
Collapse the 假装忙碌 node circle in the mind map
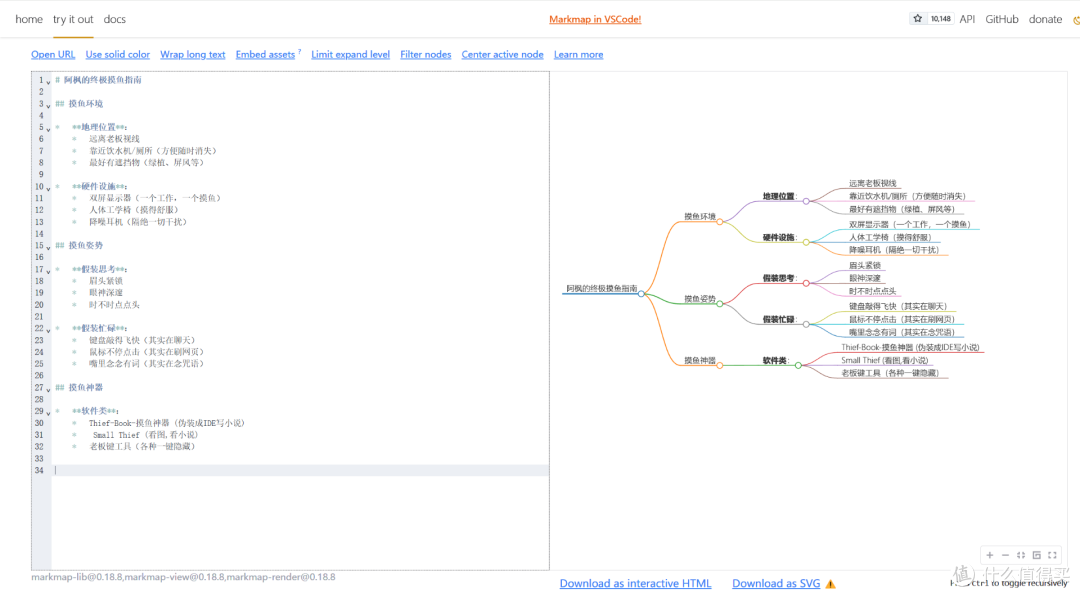[x=806, y=324]
